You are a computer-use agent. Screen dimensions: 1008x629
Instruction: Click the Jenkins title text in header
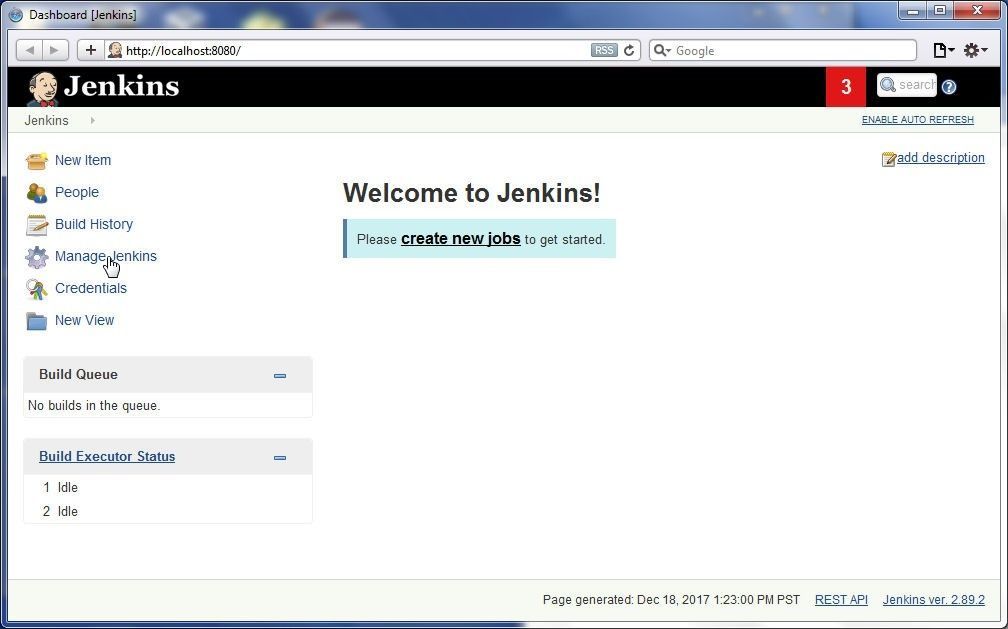coord(122,86)
